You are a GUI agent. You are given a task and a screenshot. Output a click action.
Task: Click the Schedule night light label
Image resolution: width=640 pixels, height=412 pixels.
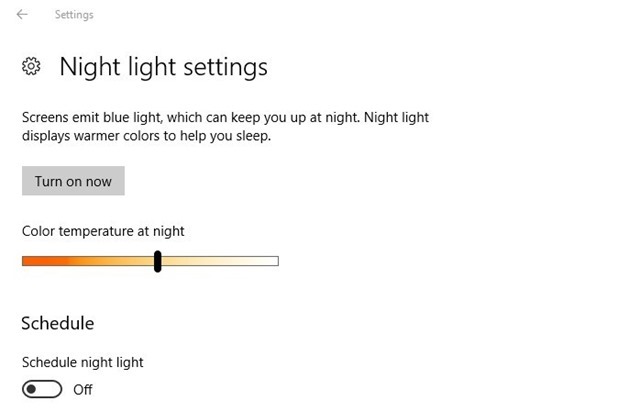tap(83, 362)
